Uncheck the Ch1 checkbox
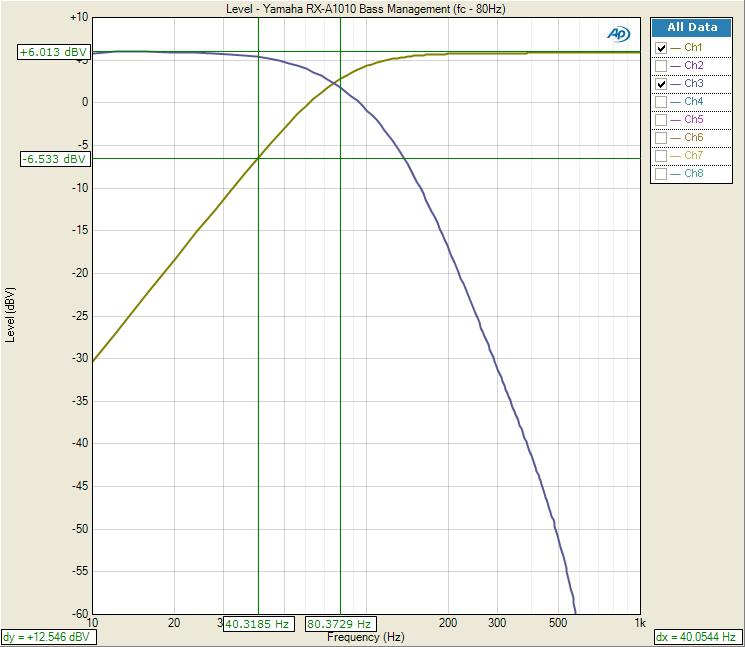The image size is (745, 647). coord(661,48)
